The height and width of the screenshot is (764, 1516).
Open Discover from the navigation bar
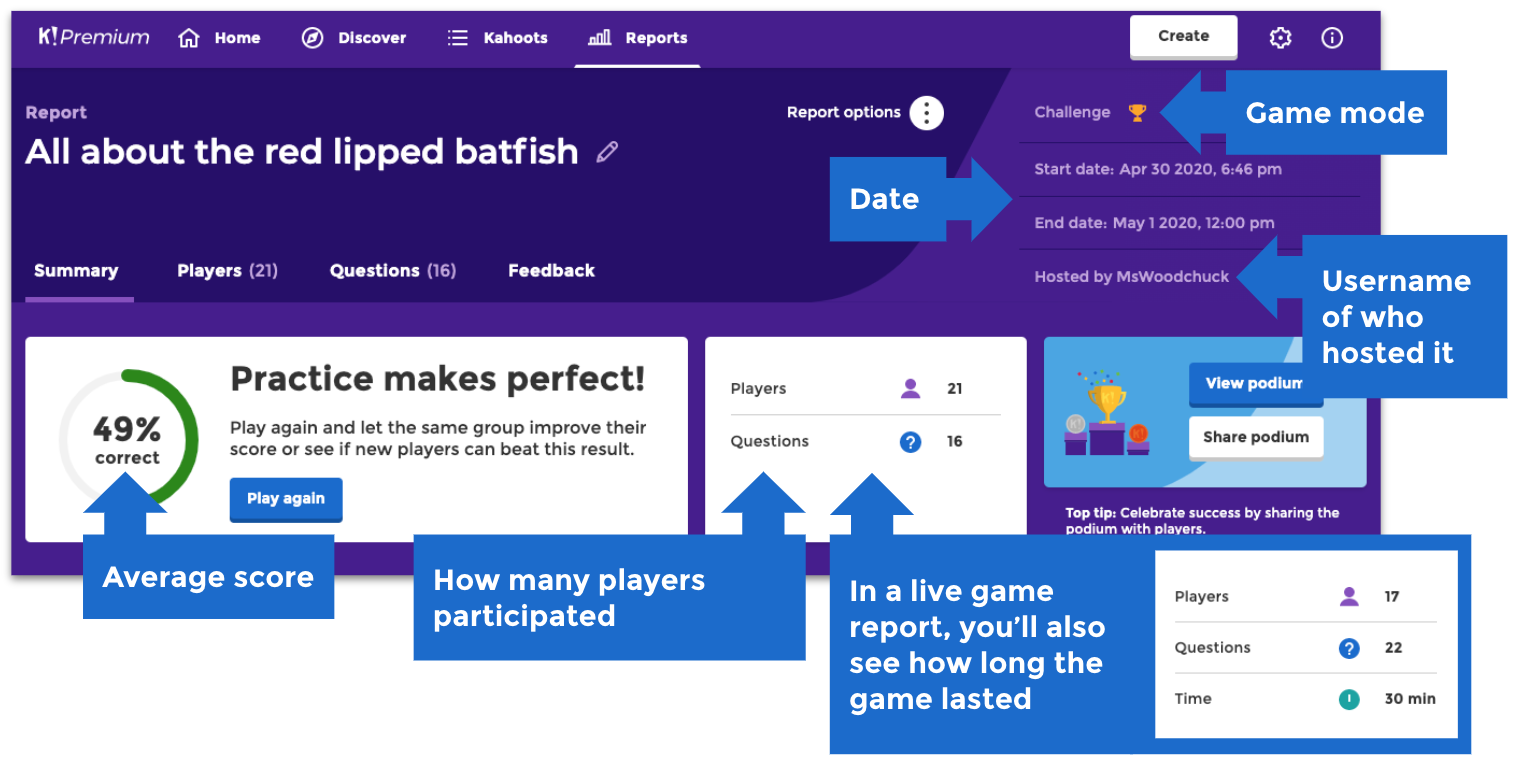click(x=354, y=38)
